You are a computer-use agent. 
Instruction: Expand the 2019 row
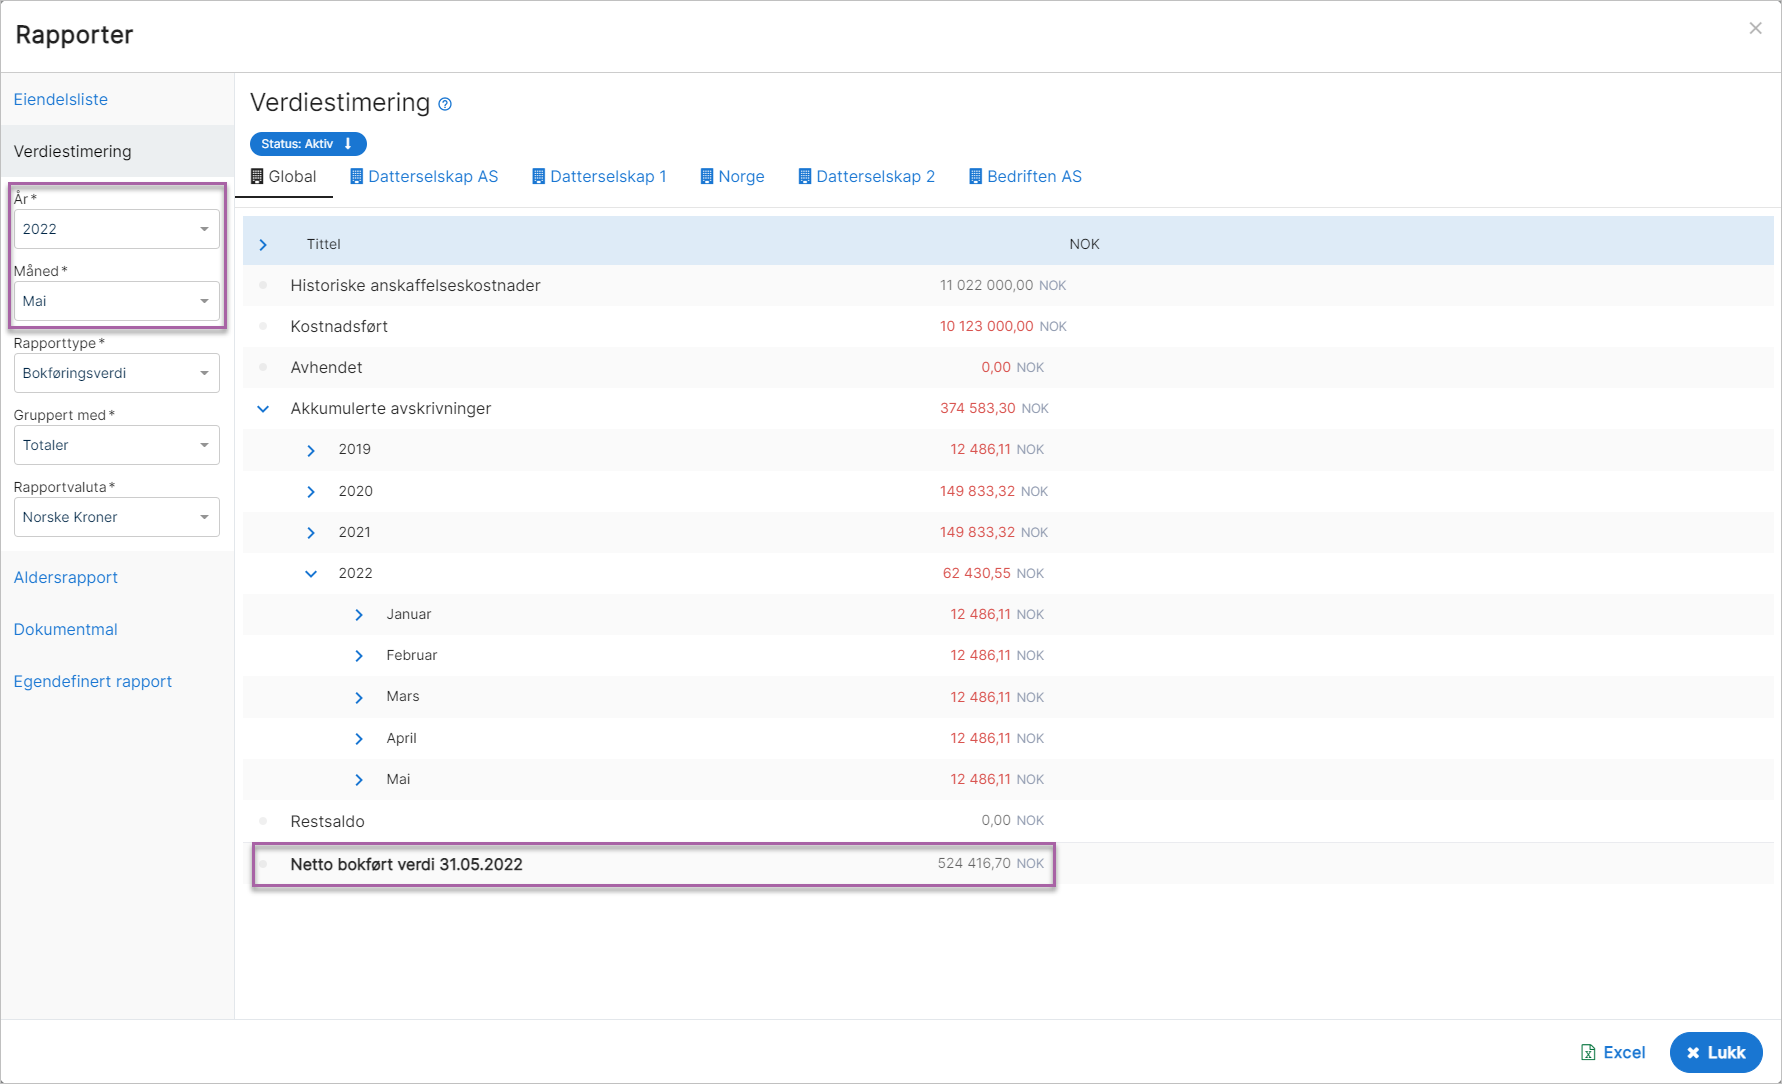[311, 450]
